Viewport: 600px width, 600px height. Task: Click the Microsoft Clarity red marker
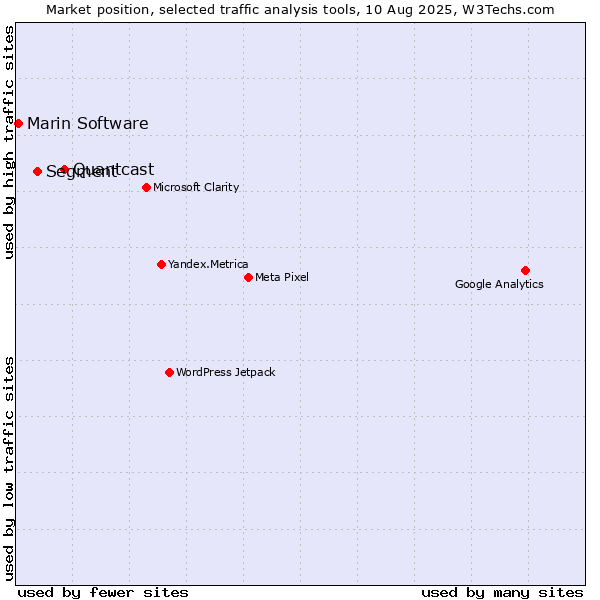[x=146, y=188]
